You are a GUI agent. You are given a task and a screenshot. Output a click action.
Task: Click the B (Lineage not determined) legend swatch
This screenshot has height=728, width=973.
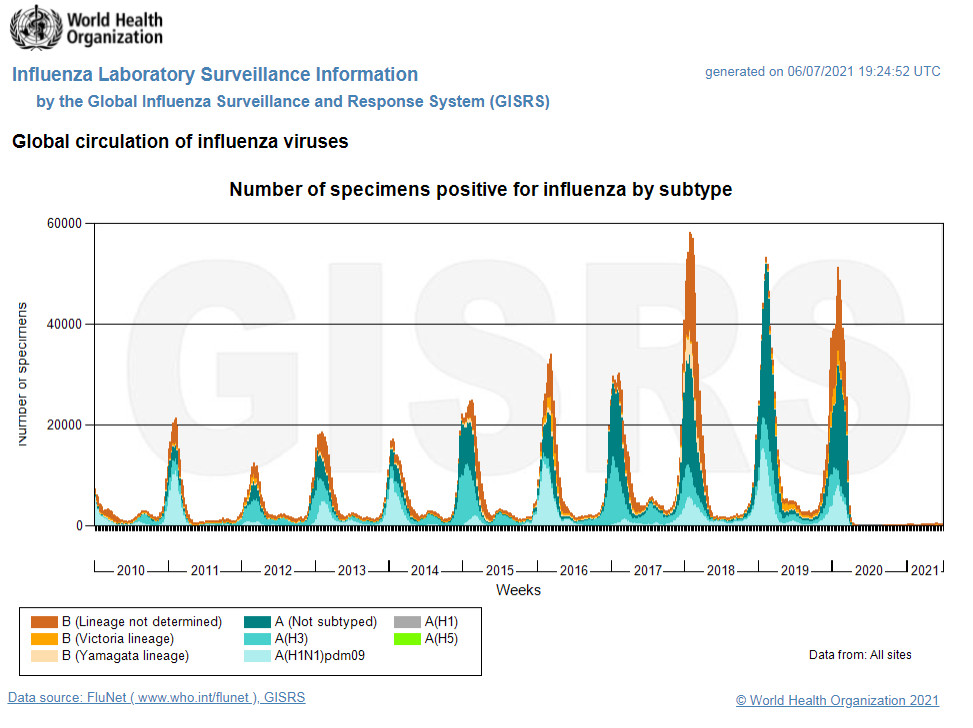coord(44,622)
